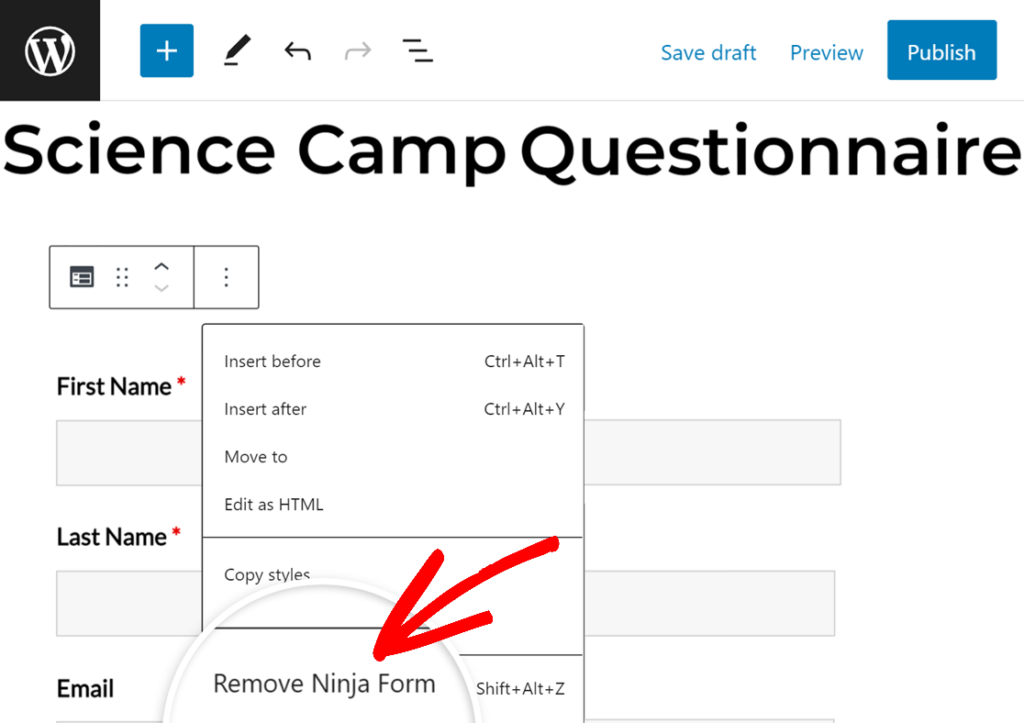Move the block down with the chevron
Image resolution: width=1024 pixels, height=723 pixels.
161,287
